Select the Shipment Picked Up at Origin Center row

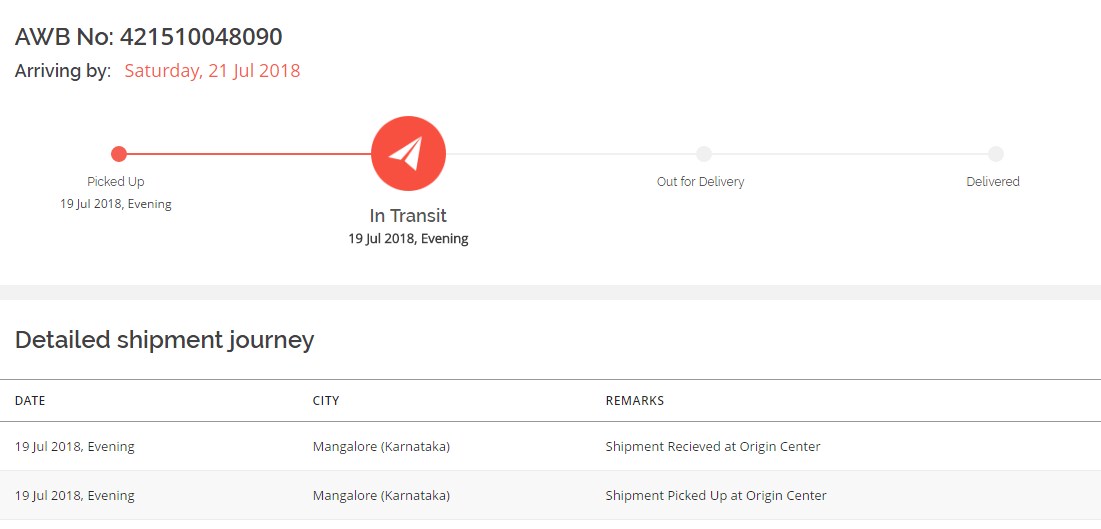550,495
